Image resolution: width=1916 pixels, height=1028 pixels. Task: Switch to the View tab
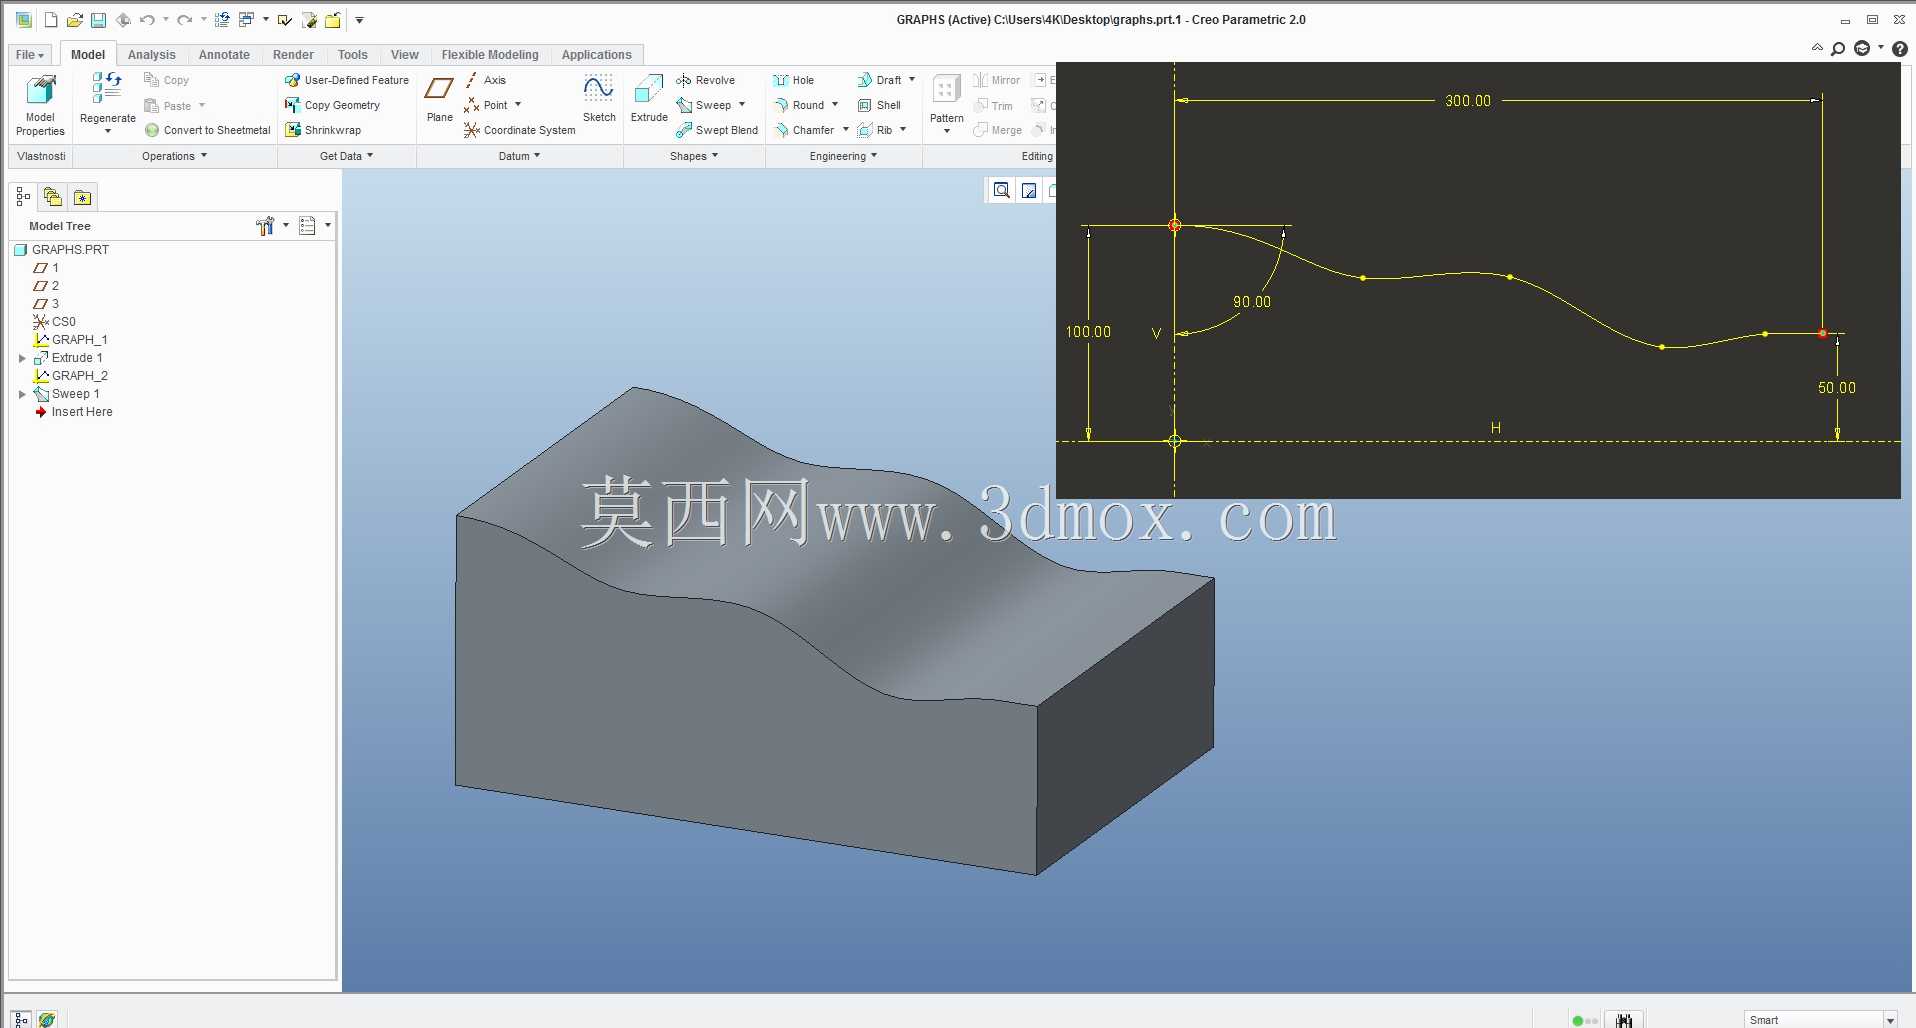404,55
